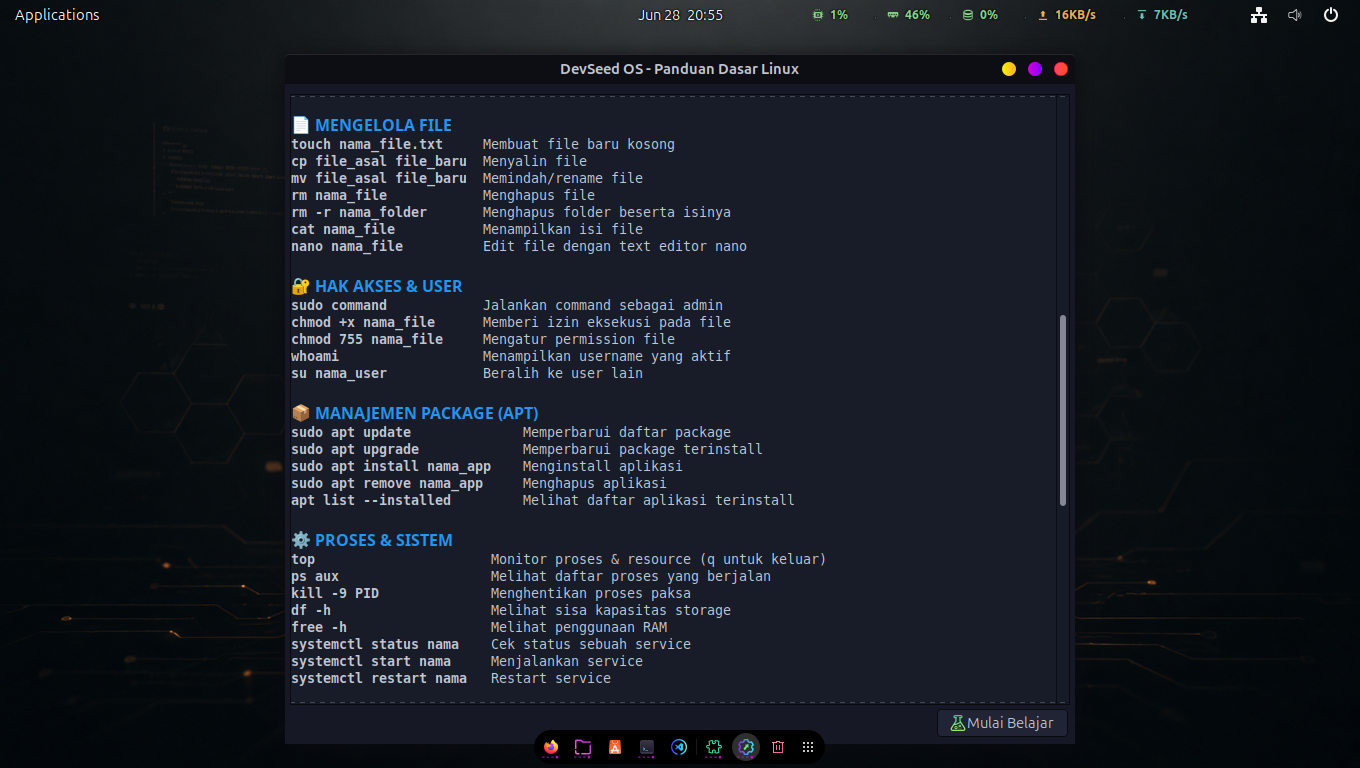Click 'Melihat sisa kapasitas storage' description

611,610
